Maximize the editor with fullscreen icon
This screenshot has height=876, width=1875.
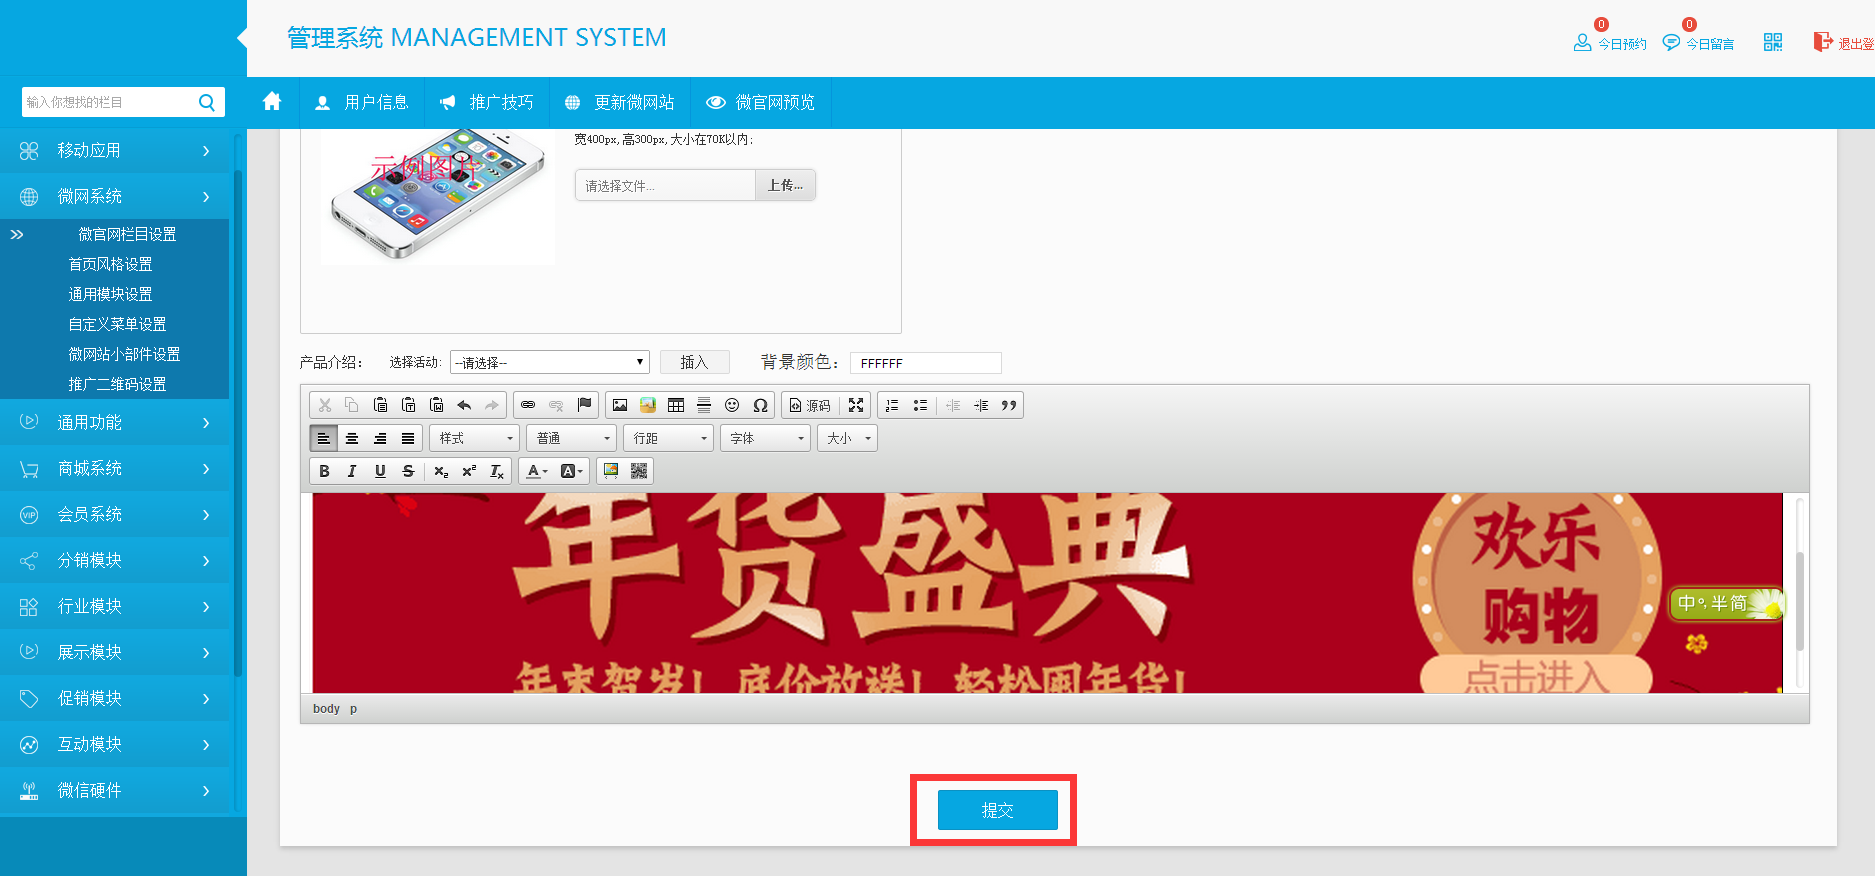(x=856, y=405)
